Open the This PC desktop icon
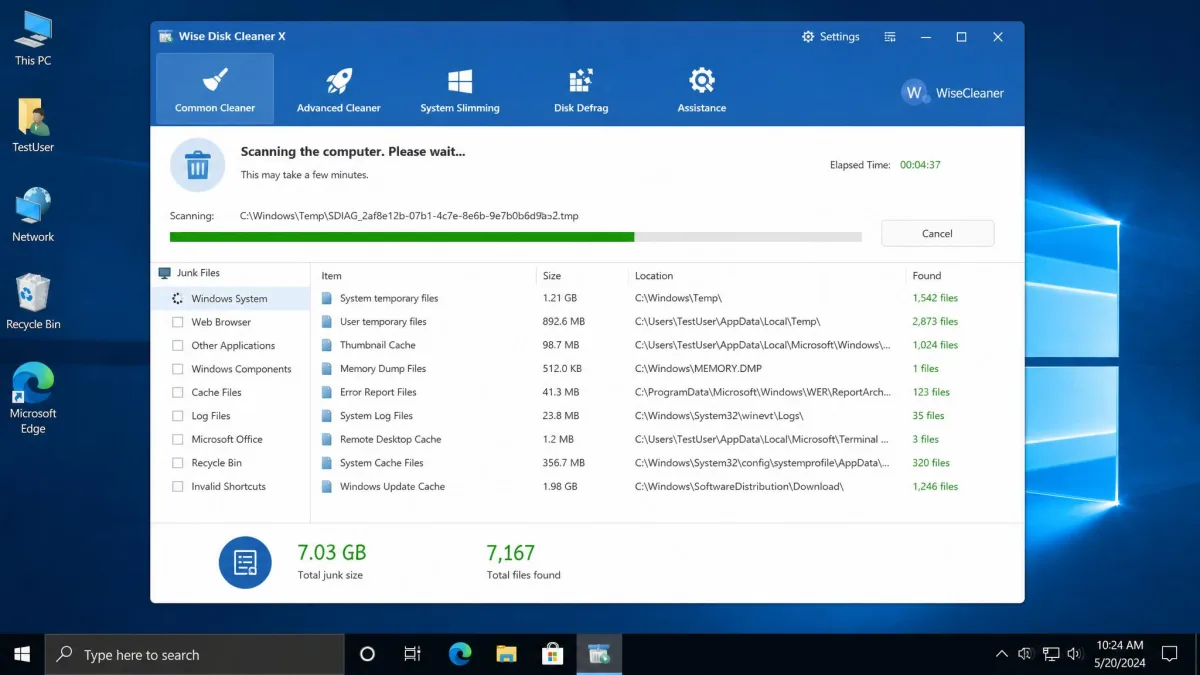The image size is (1200, 675). [33, 38]
